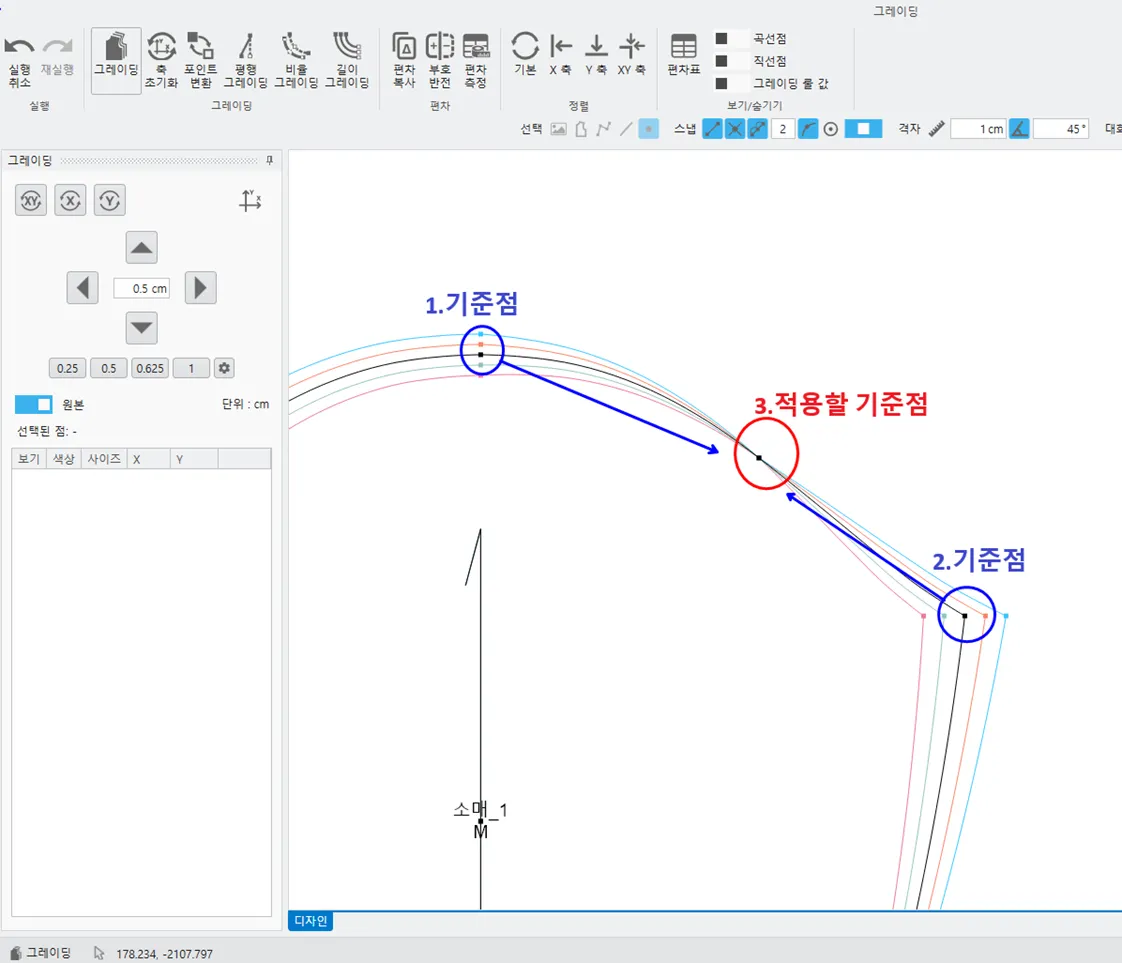The image size is (1122, 963).
Task: Switch off the 원본 toggle
Action: [33, 404]
